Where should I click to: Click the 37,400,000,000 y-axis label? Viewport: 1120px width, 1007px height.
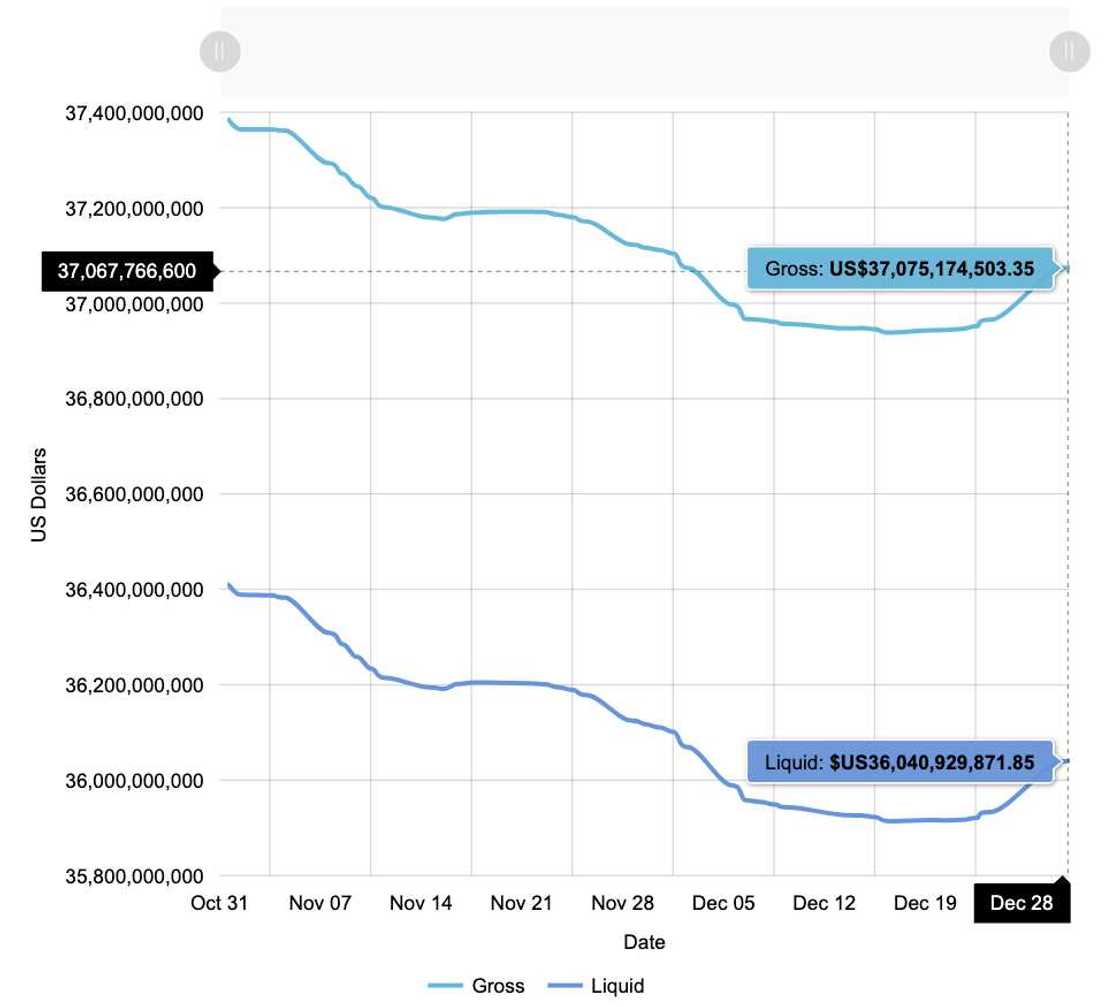pos(135,114)
